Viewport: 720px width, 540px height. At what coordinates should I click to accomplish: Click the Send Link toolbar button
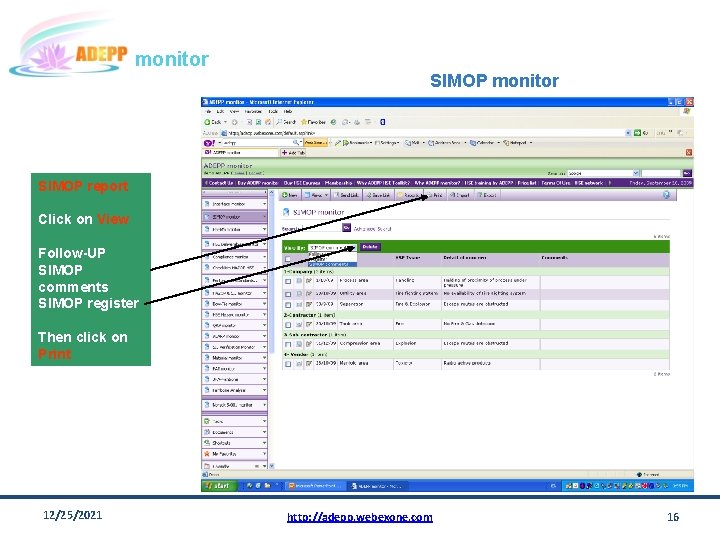(x=347, y=195)
